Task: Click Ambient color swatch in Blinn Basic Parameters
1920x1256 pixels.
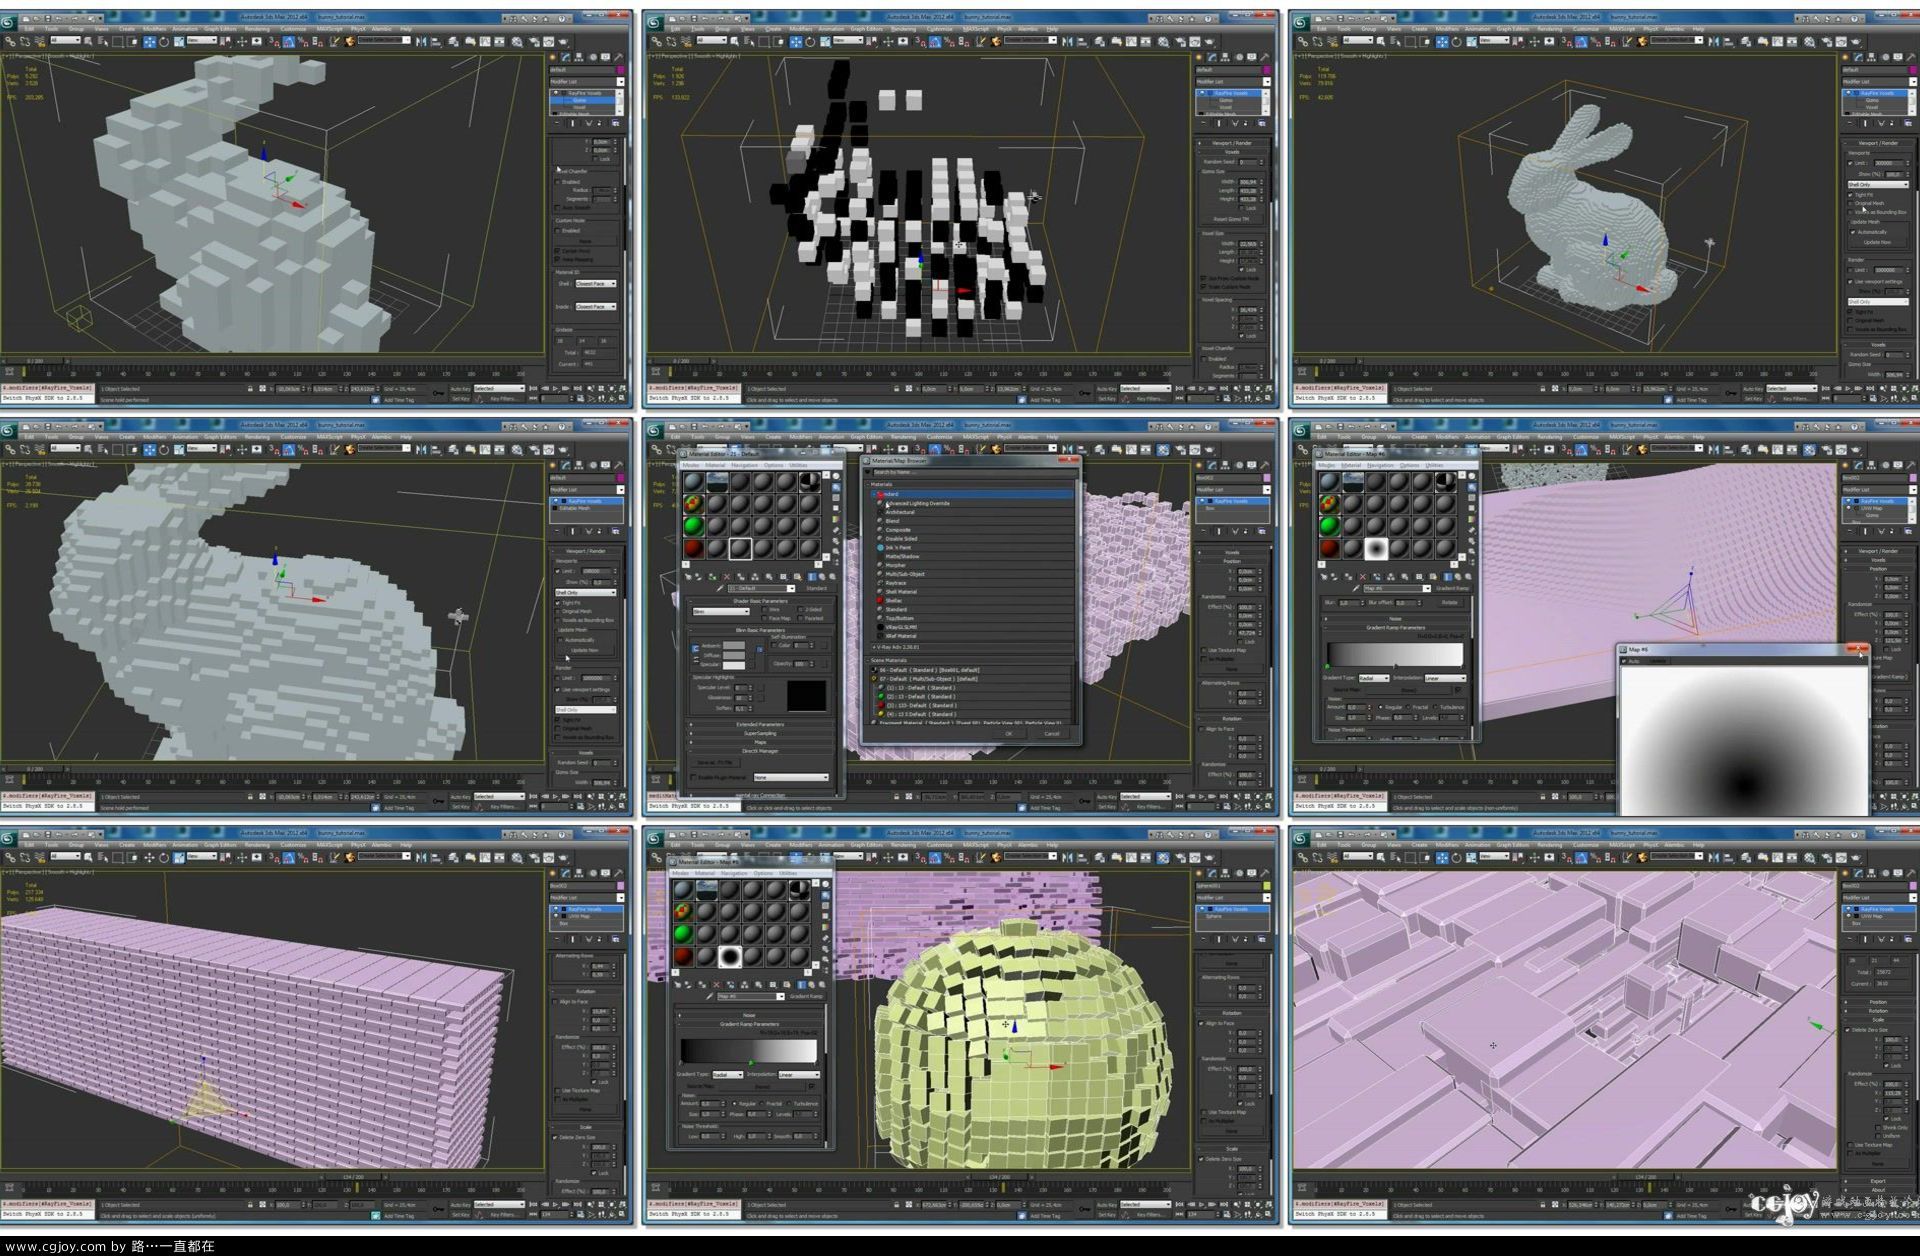Action: coord(734,645)
